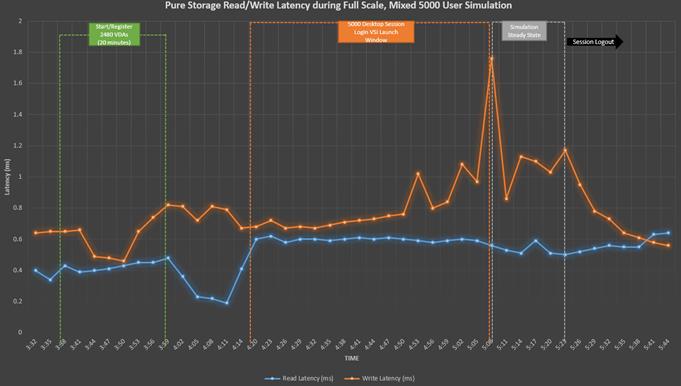The image size is (681, 386).
Task: Select the orange '5000 Desktop Session Login VSI Launch Window' box
Action: pyautogui.click(x=376, y=32)
